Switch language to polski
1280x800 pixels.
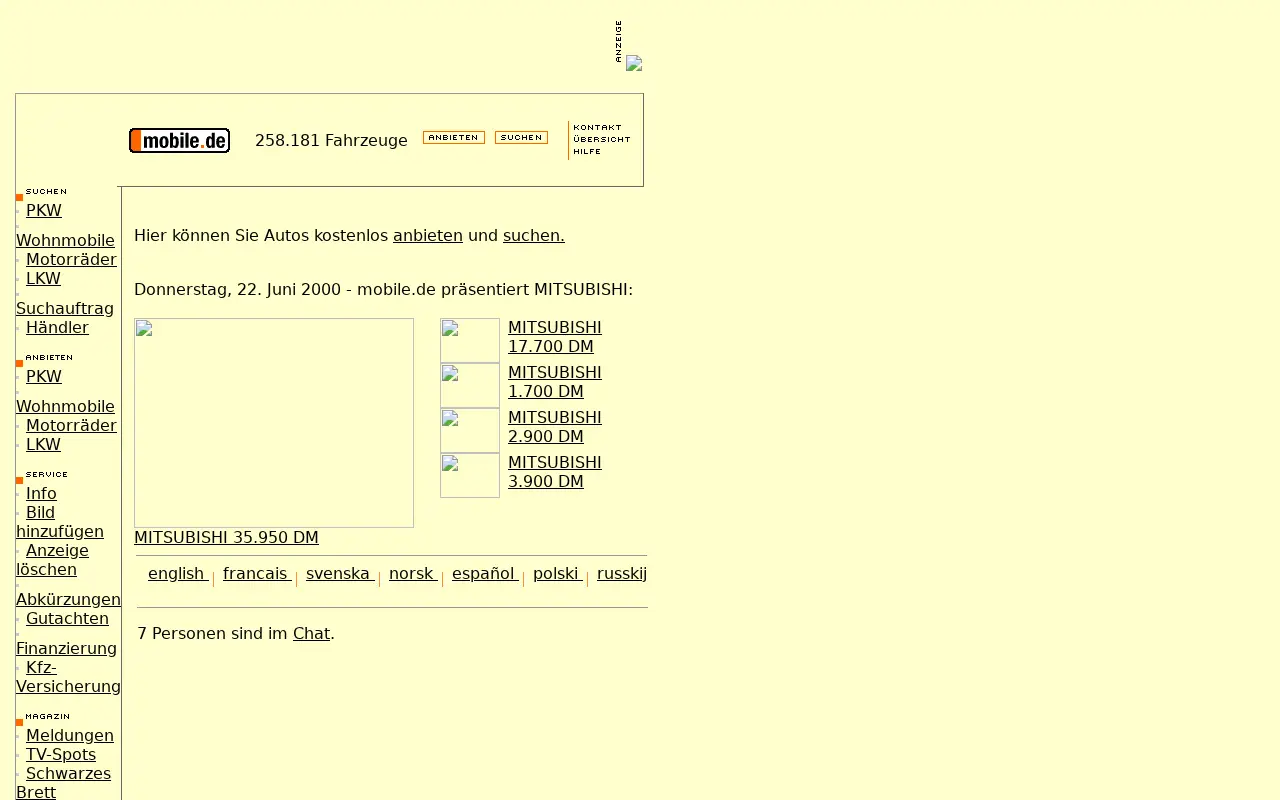click(x=558, y=574)
